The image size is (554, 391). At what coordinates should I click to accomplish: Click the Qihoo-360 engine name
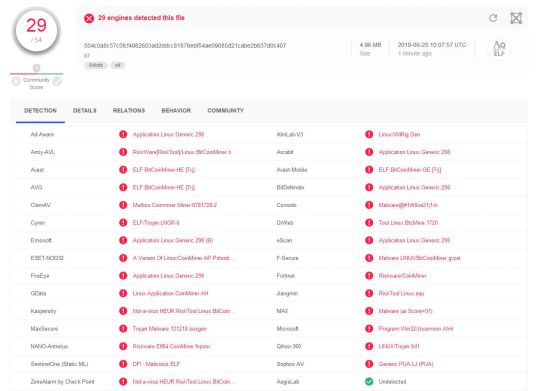(x=289, y=346)
